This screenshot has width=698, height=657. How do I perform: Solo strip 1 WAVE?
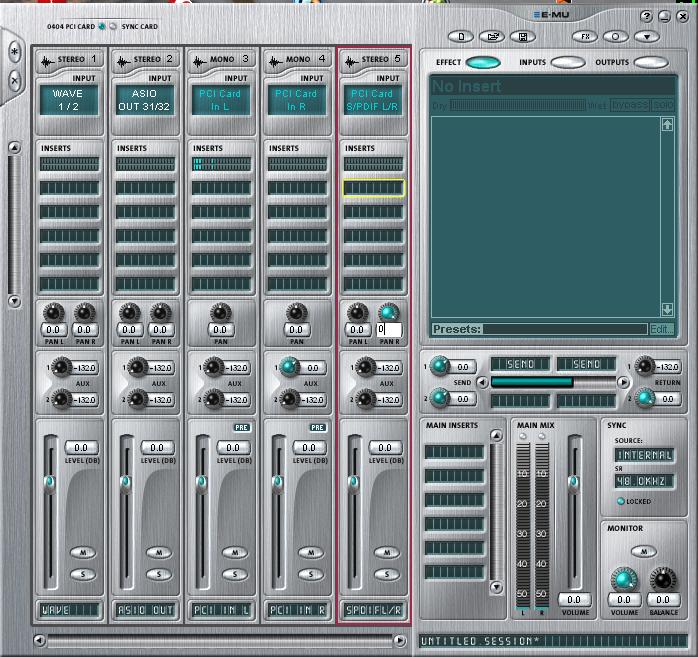click(83, 574)
